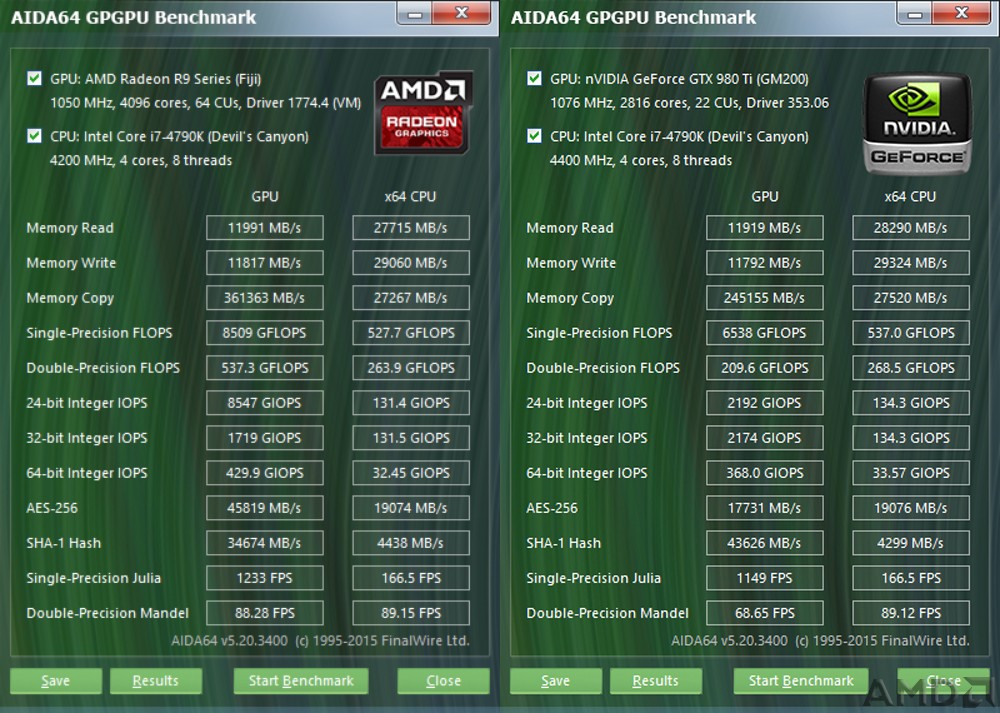
Task: Select the 429.9 GIOPS 64-bit integer result
Action: (x=265, y=473)
